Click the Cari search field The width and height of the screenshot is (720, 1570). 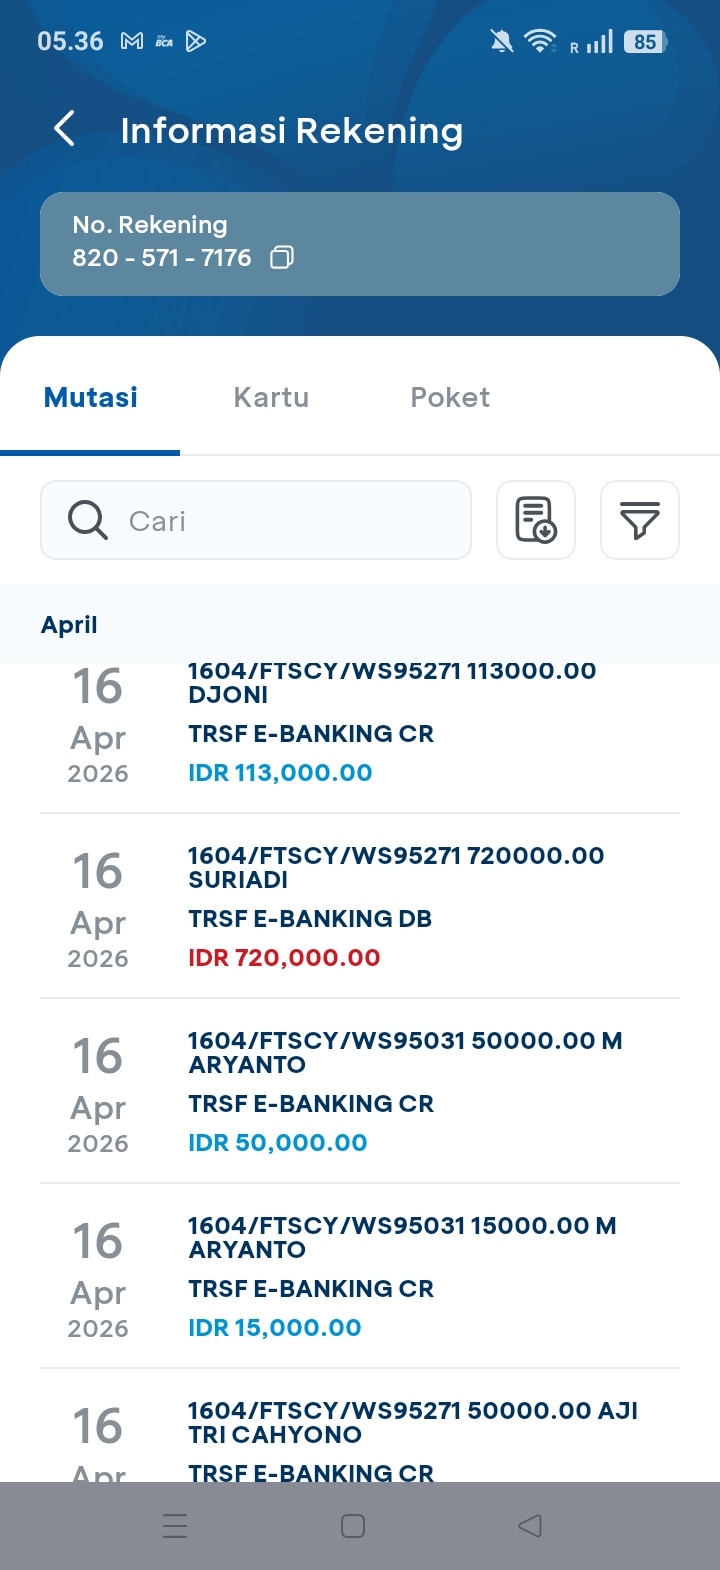(x=290, y=520)
